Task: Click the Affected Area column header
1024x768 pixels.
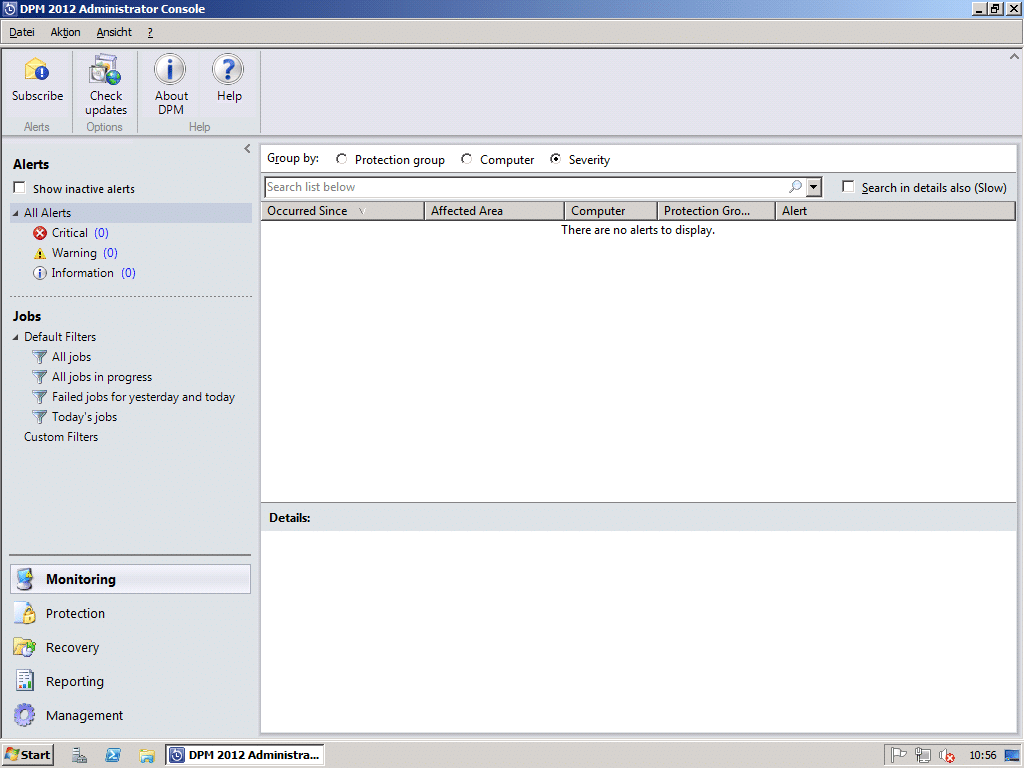Action: (x=494, y=211)
